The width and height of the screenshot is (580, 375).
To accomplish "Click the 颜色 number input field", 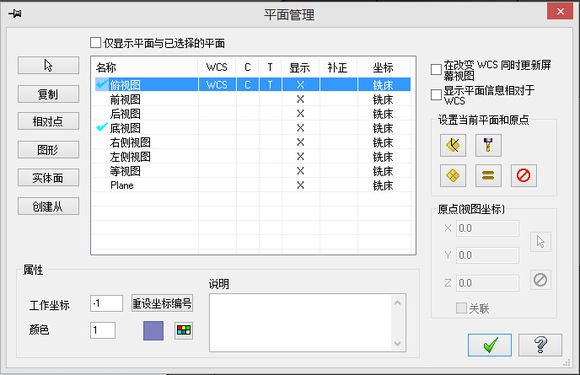I will click(x=103, y=330).
